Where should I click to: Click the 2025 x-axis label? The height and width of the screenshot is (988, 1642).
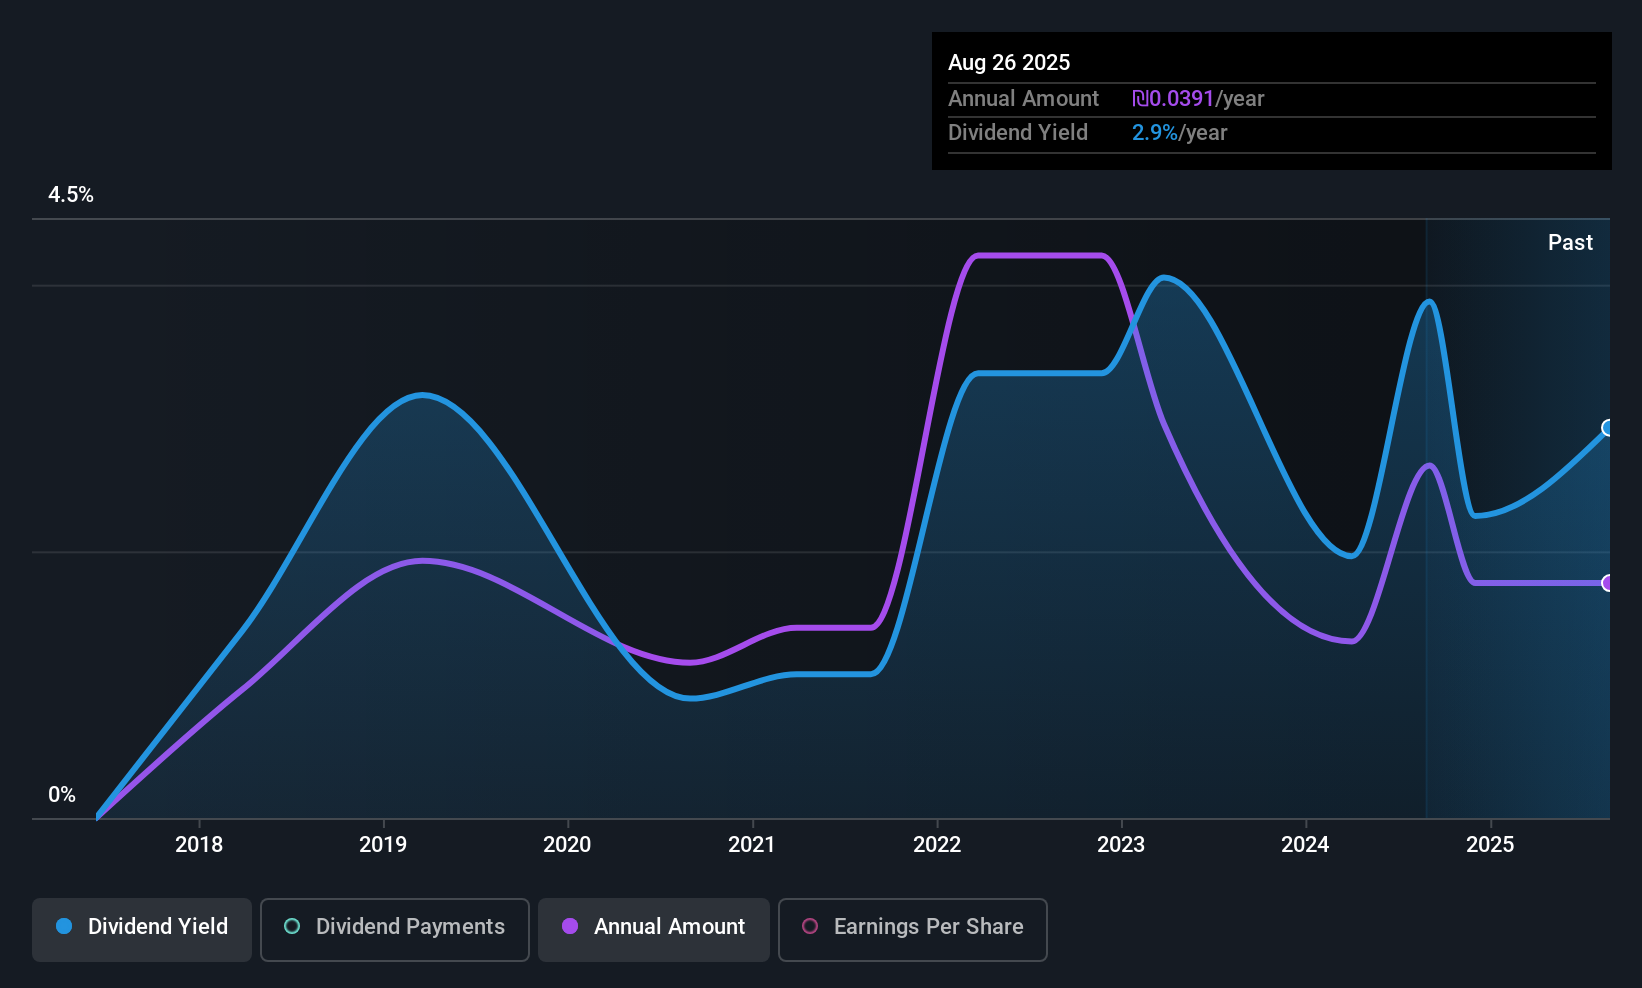coord(1490,844)
